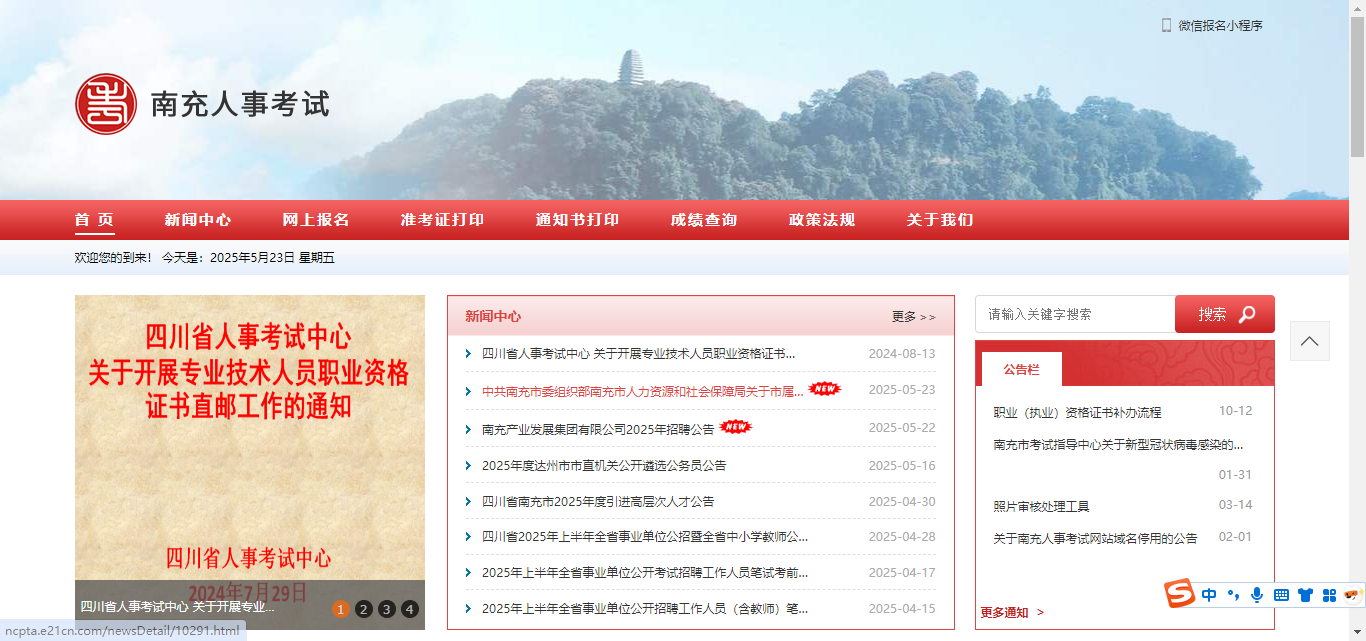
Task: Click the 南充人事考试 site title
Action: tap(240, 104)
